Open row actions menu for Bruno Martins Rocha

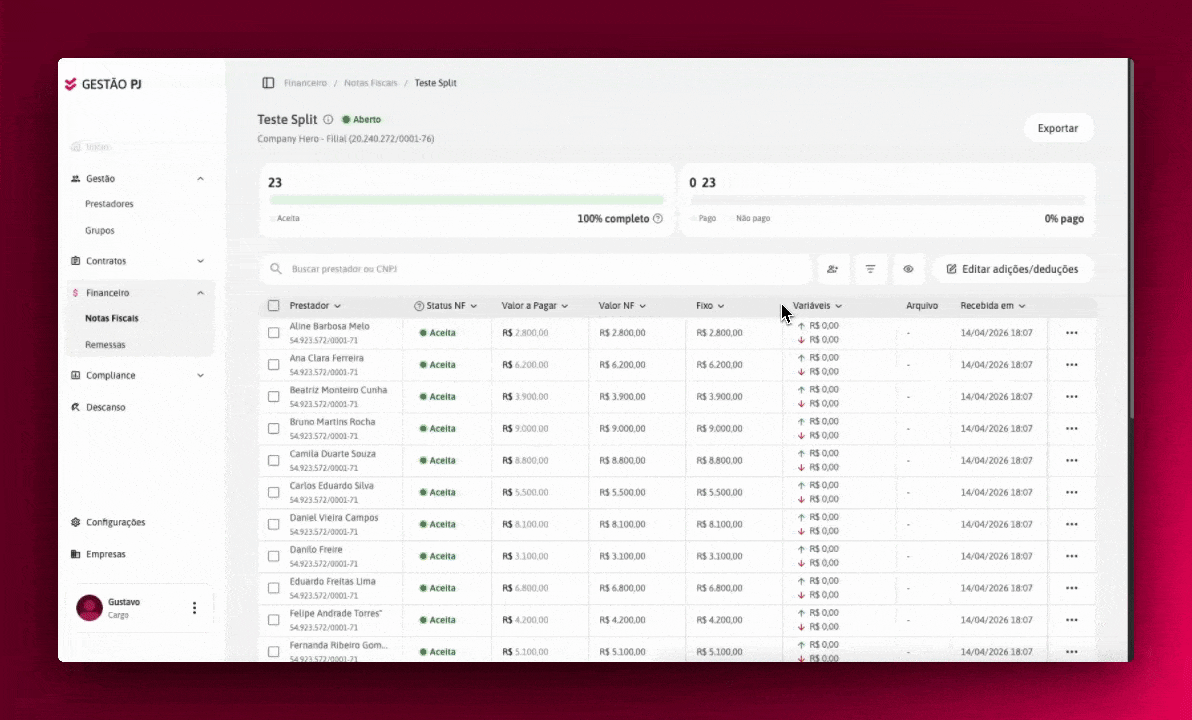1072,429
